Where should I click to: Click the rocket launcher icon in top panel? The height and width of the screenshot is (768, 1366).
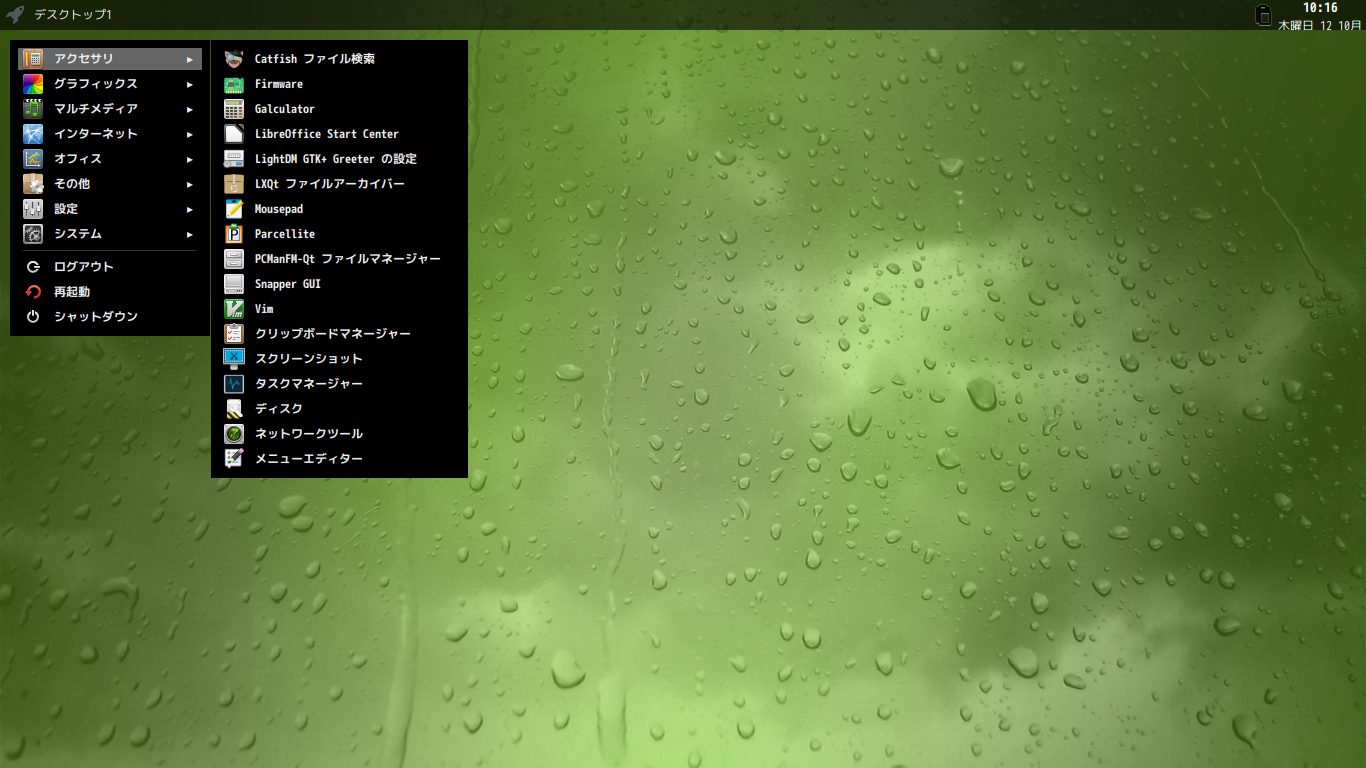pyautogui.click(x=15, y=15)
